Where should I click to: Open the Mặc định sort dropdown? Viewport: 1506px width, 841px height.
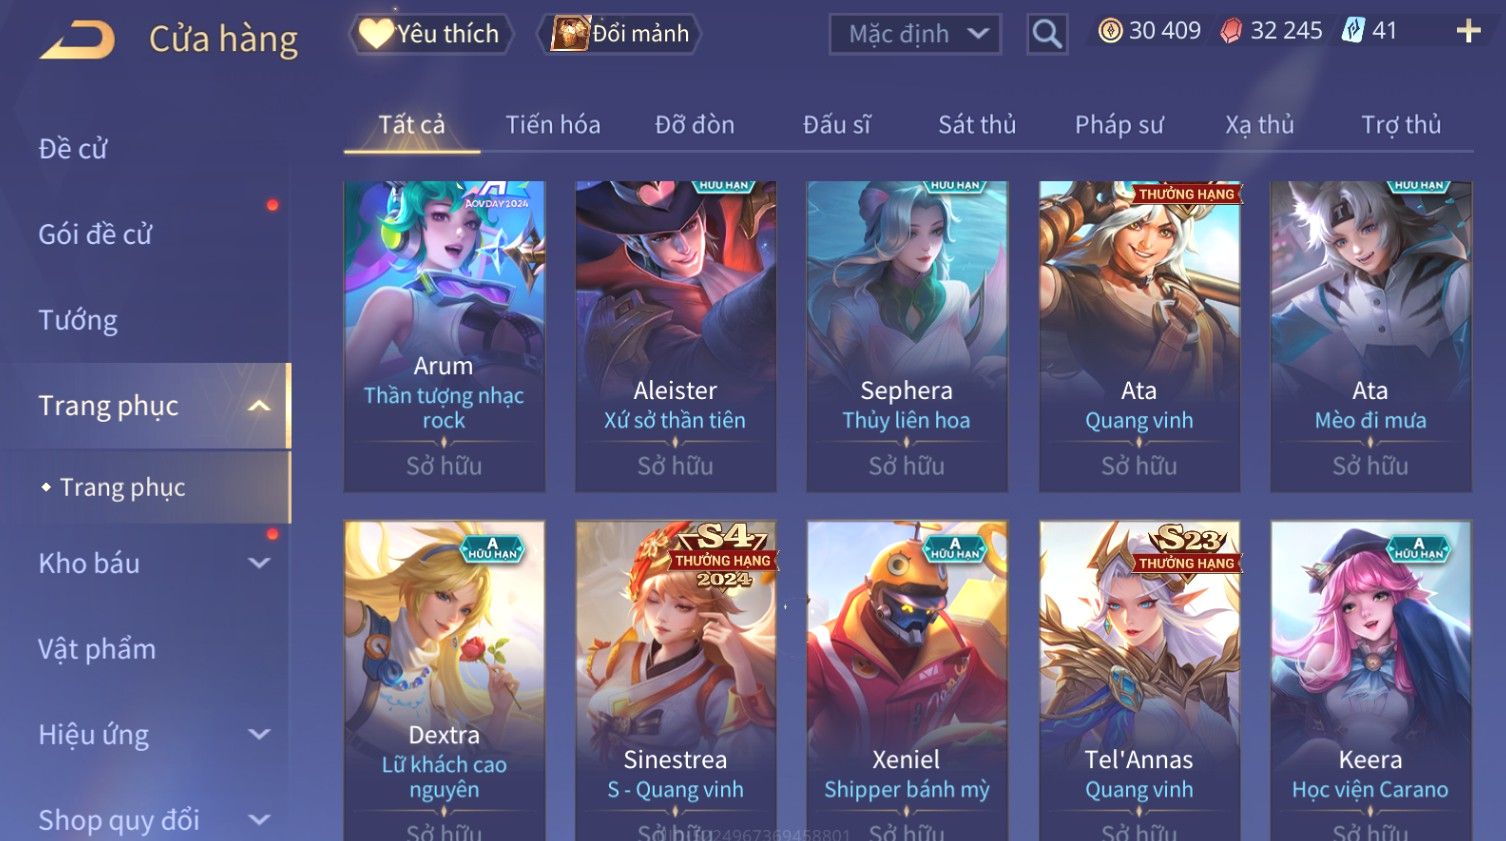(915, 34)
